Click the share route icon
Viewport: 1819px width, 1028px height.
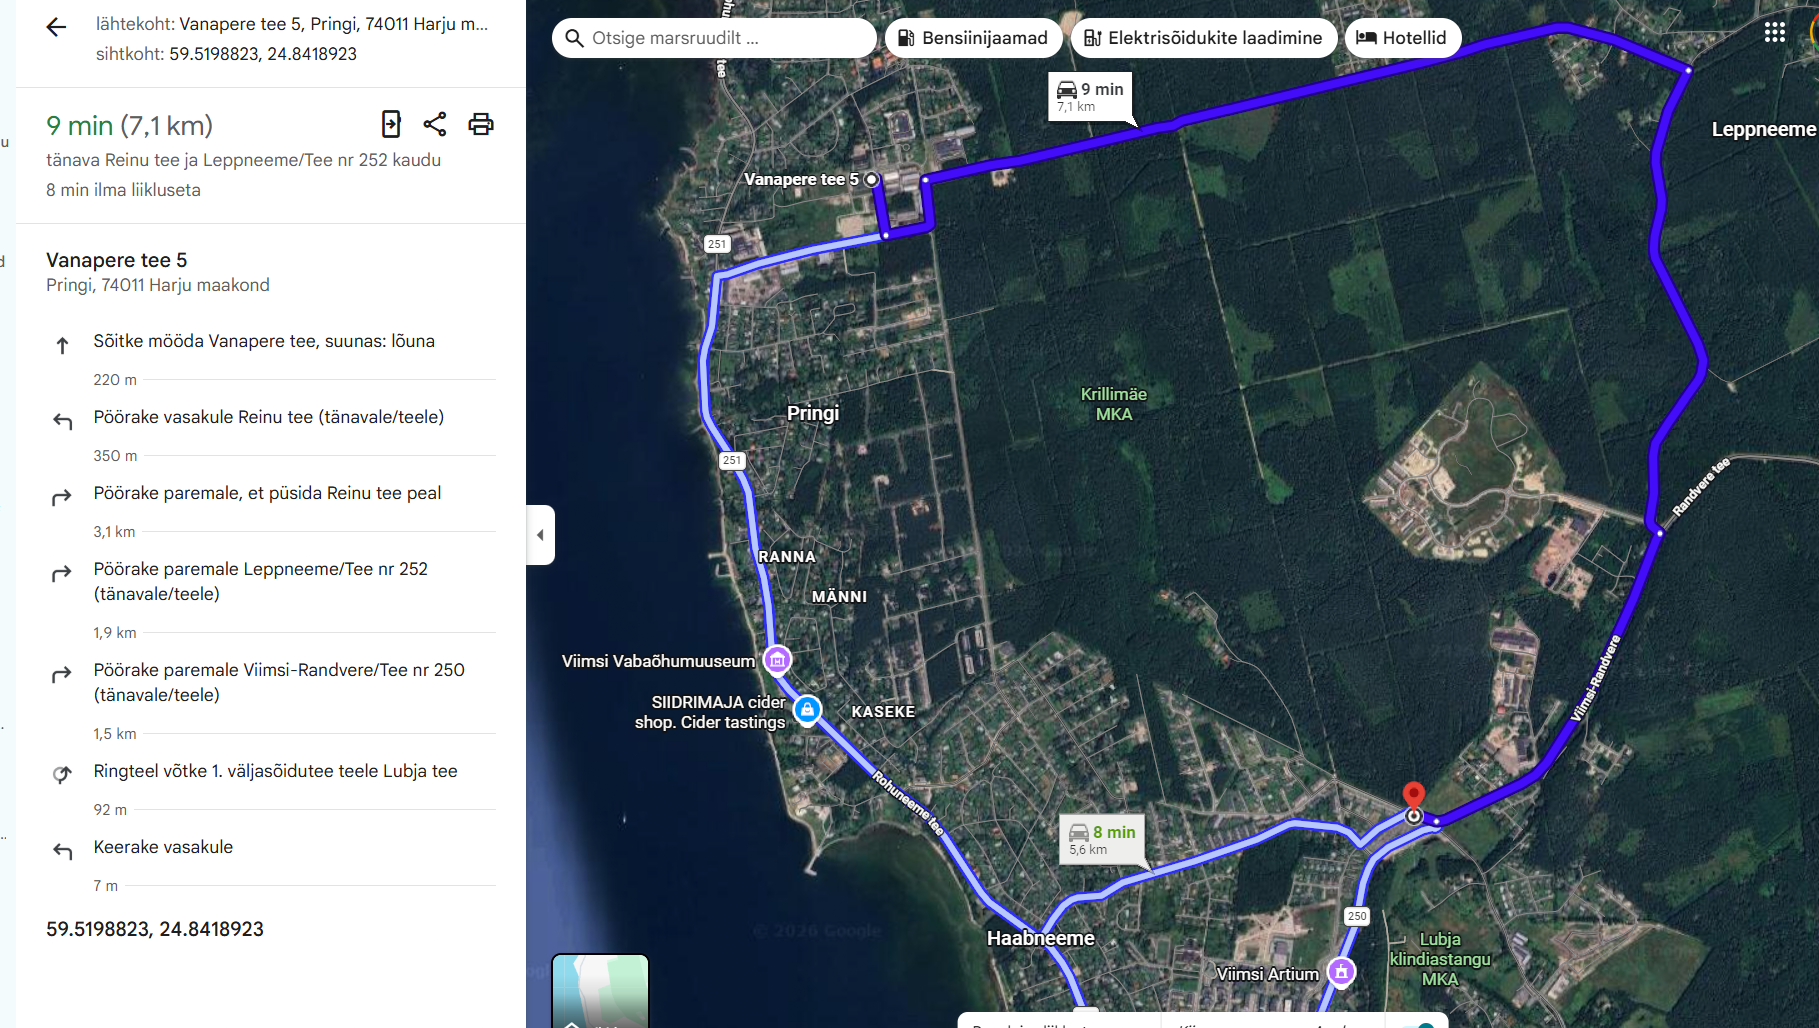pos(435,124)
